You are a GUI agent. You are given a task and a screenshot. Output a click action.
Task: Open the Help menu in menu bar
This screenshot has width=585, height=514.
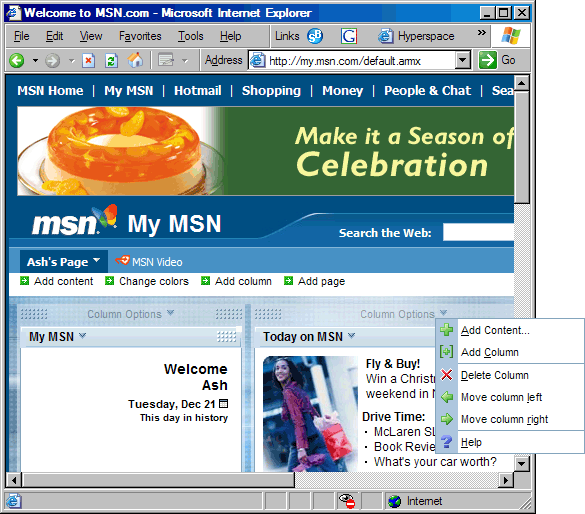click(230, 36)
